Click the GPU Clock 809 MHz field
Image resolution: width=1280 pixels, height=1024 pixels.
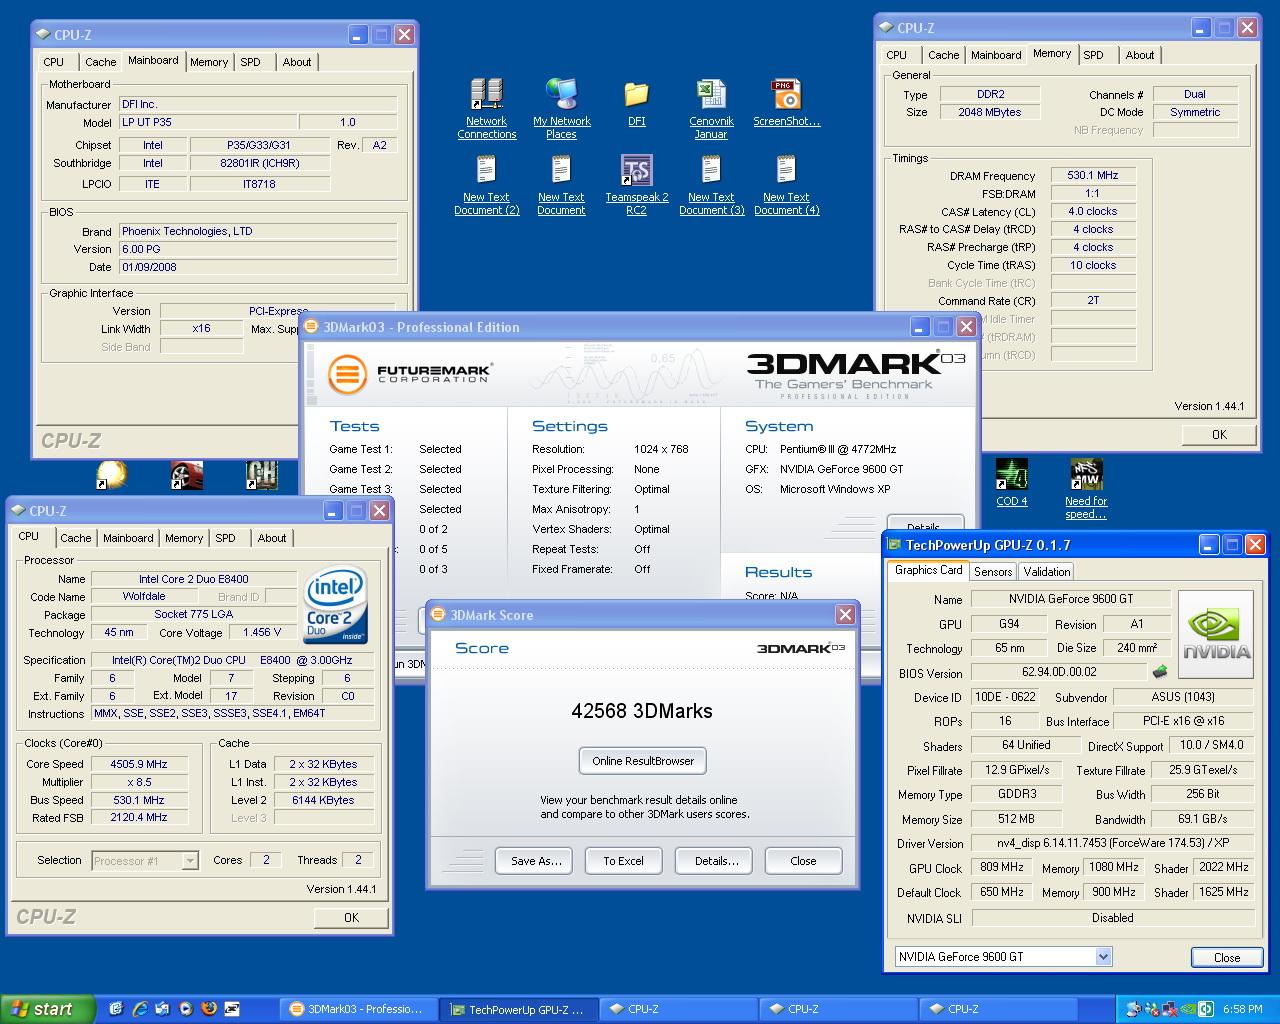(x=1001, y=868)
